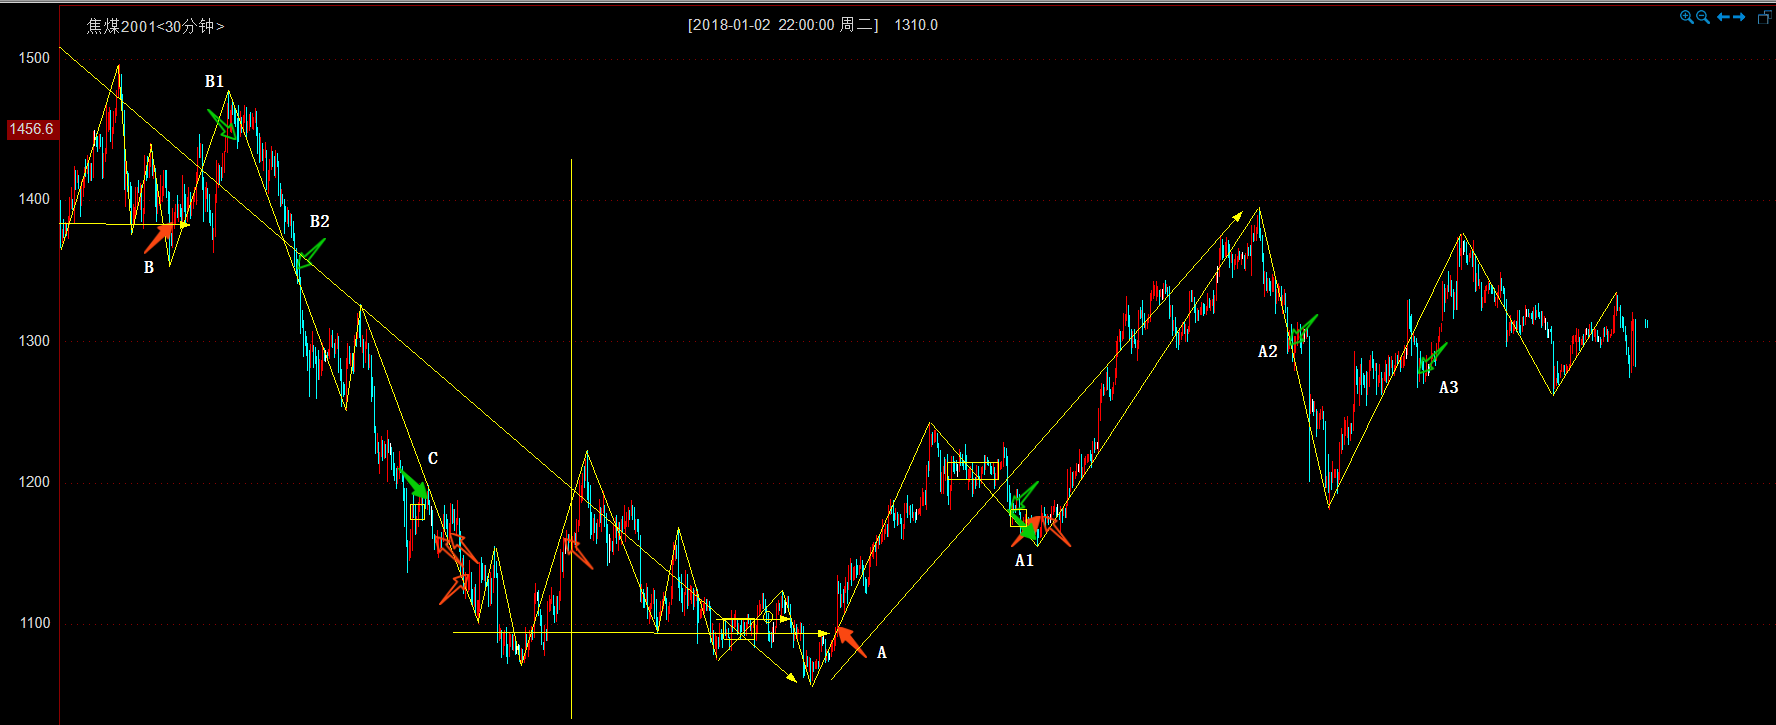Click the restore window icon at top right

pyautogui.click(x=1764, y=17)
